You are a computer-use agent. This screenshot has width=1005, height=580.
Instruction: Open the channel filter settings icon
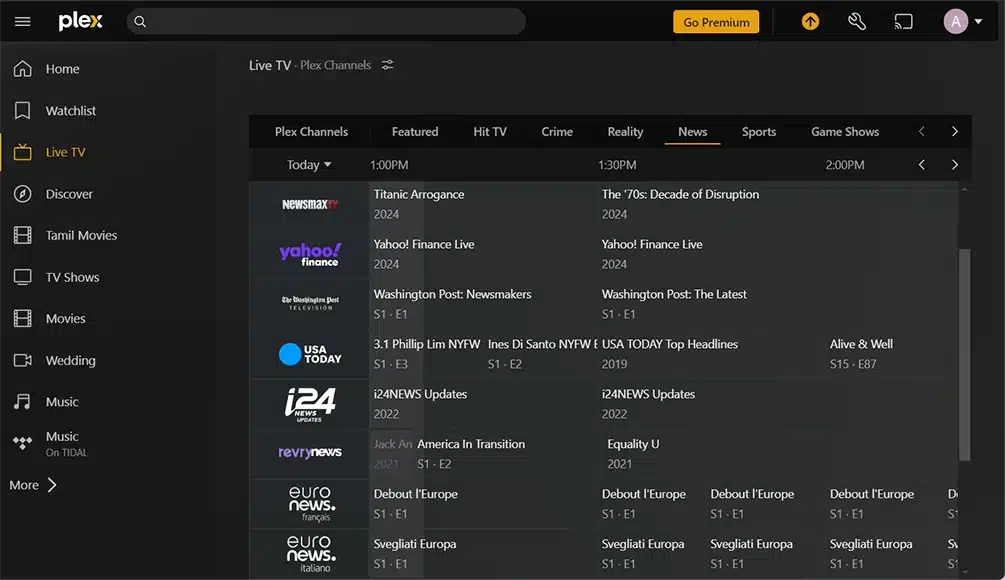(x=388, y=65)
